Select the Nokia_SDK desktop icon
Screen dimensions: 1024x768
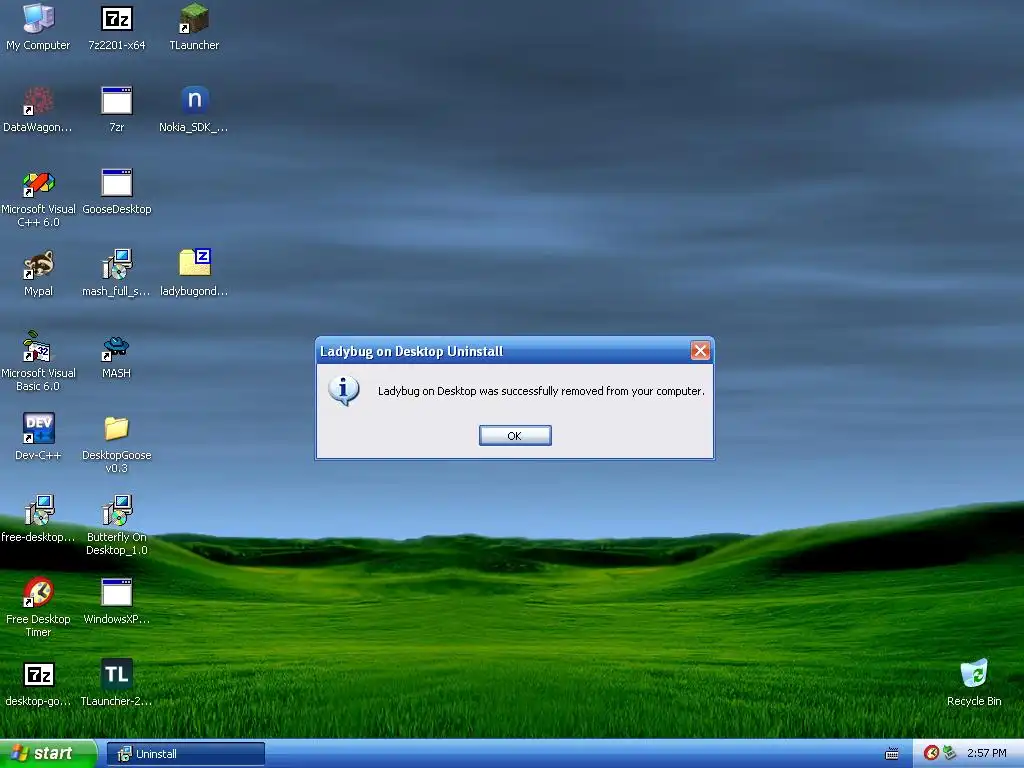(x=194, y=101)
